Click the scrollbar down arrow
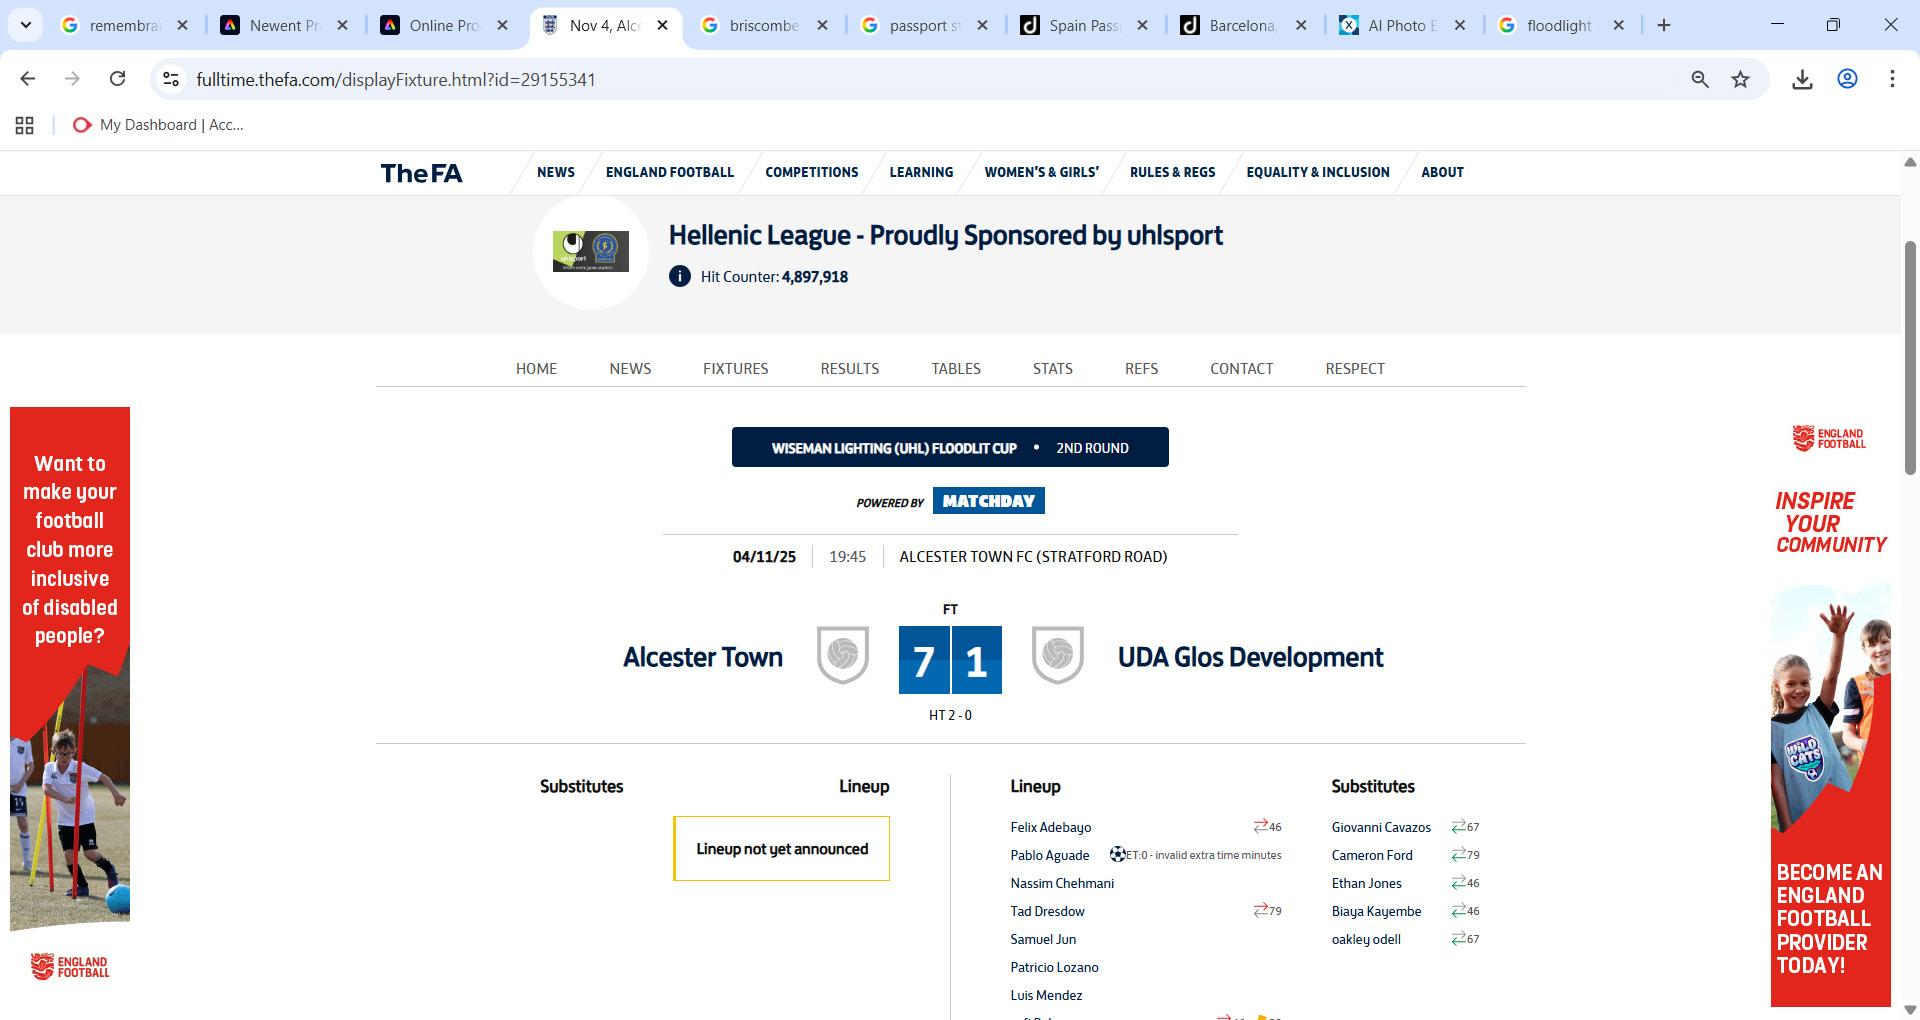The width and height of the screenshot is (1920, 1020). [x=1910, y=1009]
